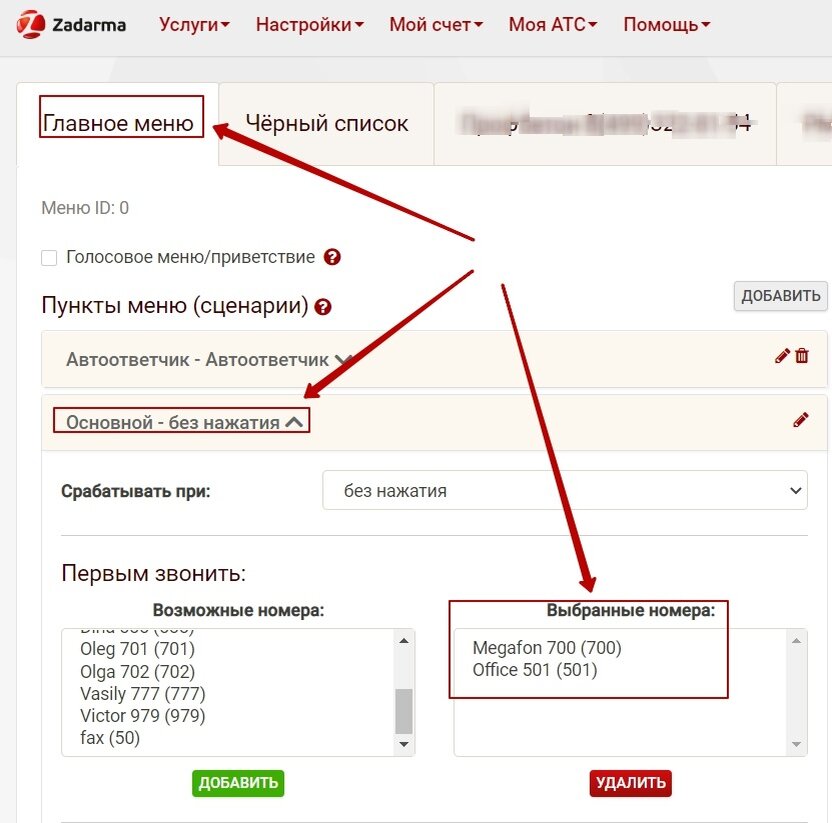The height and width of the screenshot is (823, 832).
Task: Open the Моя АТС menu
Action: point(553,24)
